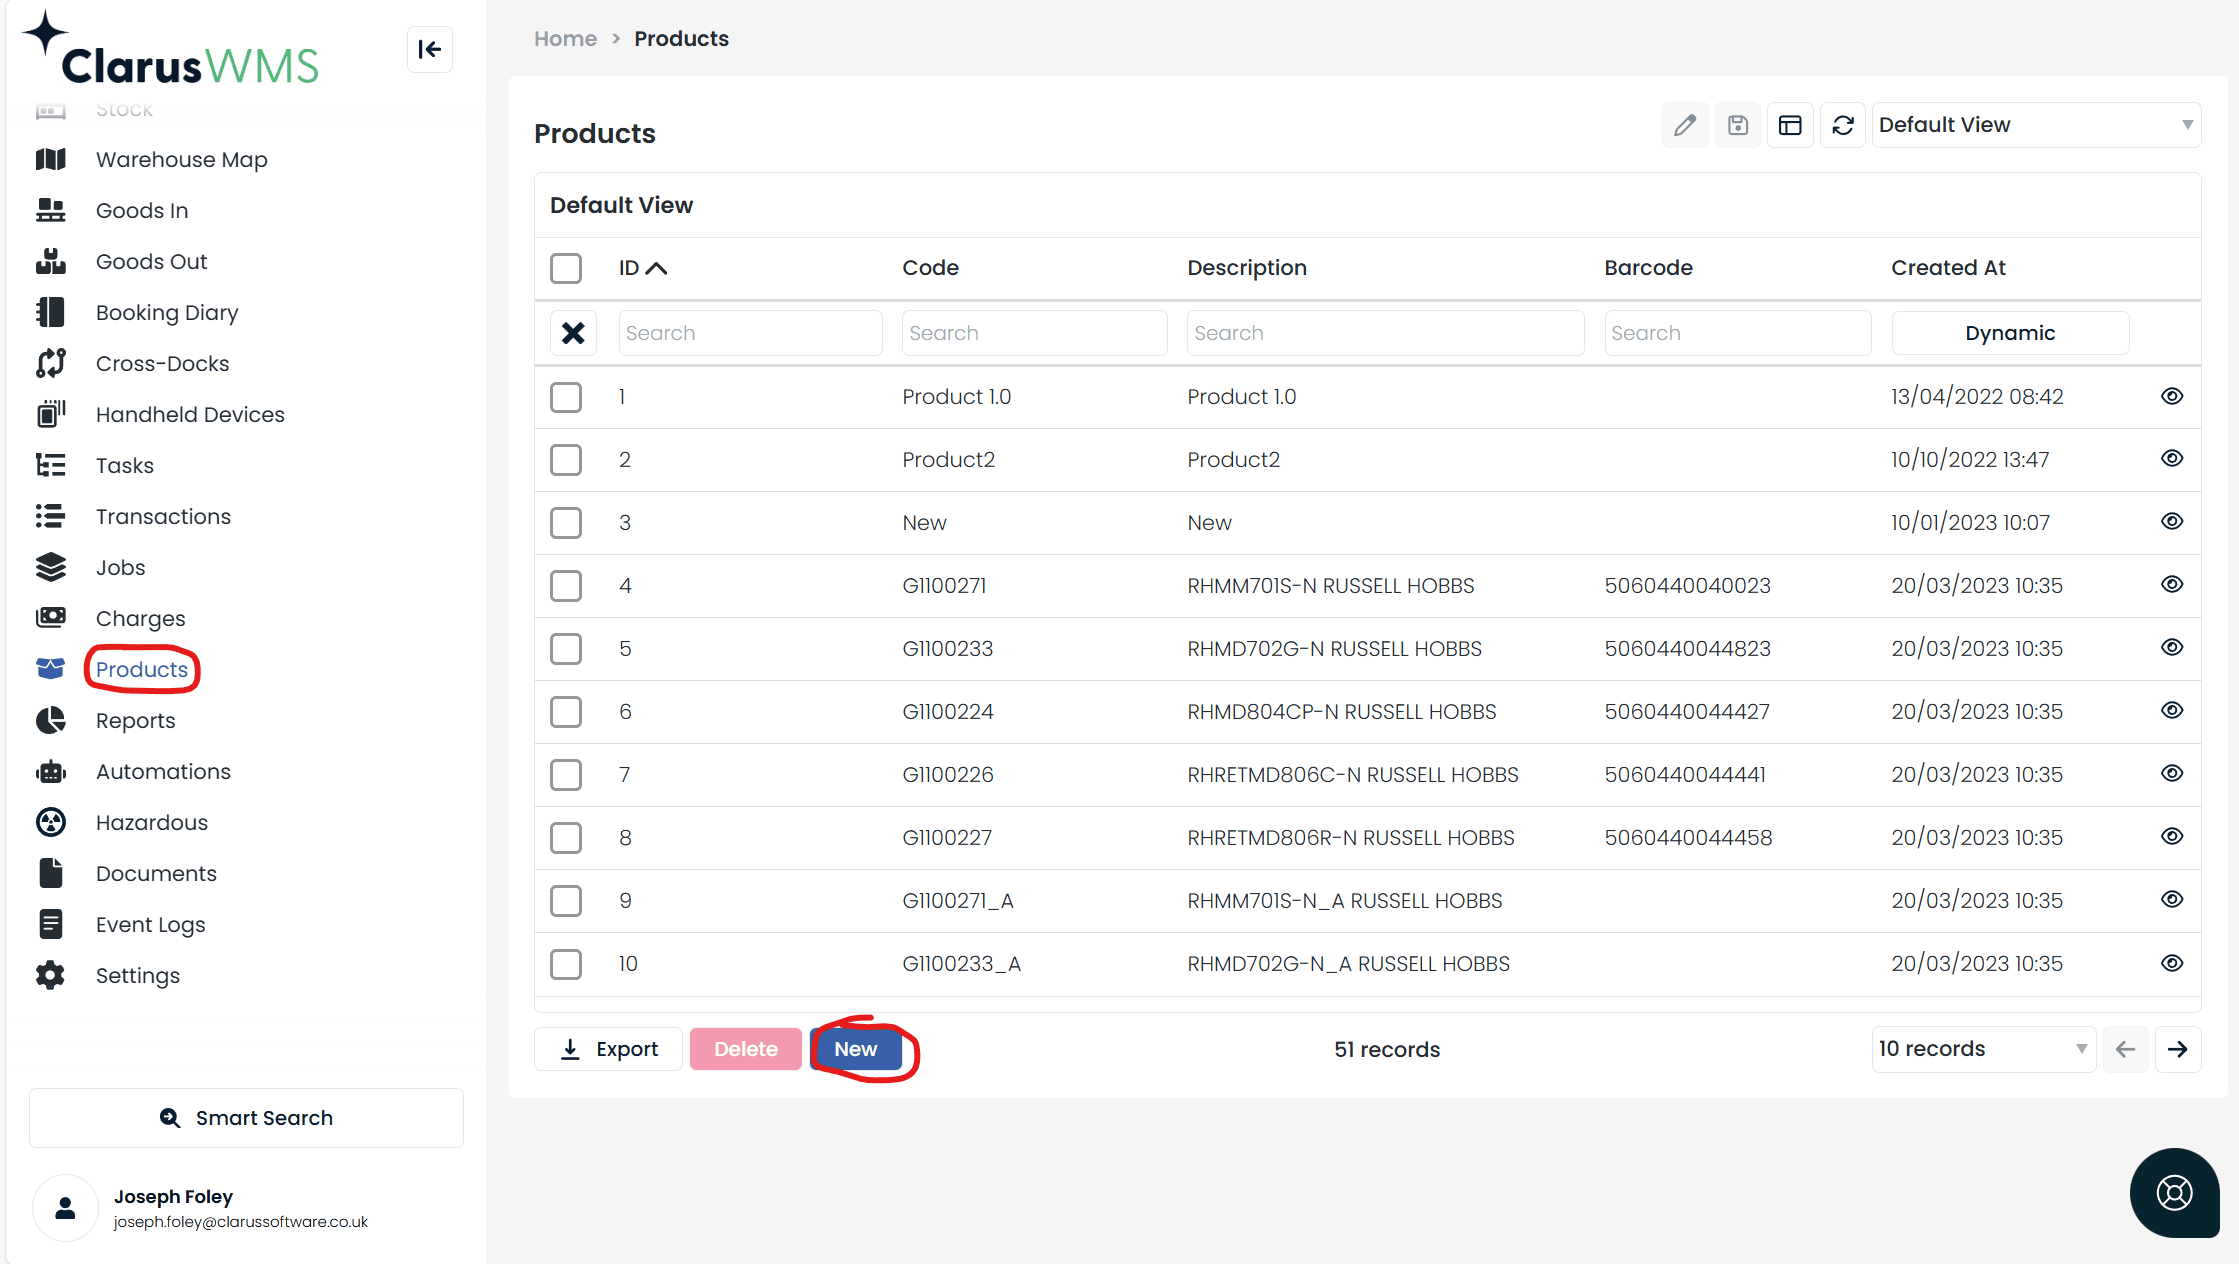Click the Products box icon

[x=51, y=669]
